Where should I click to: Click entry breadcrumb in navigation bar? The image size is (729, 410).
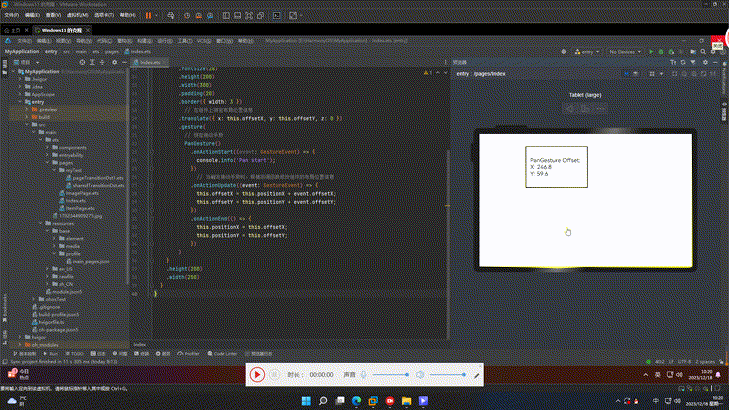coord(51,52)
